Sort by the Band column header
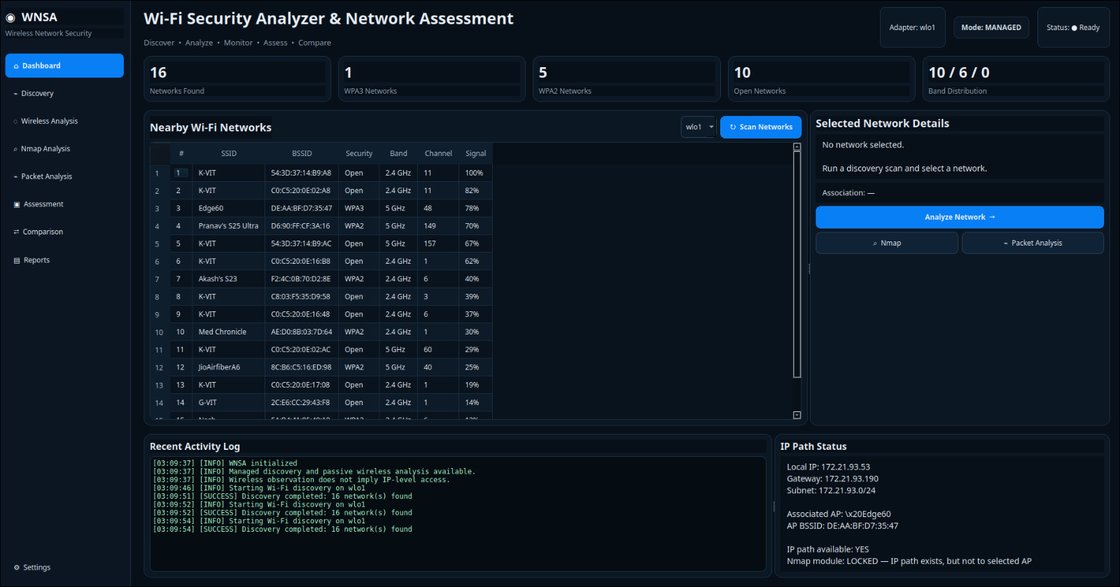 pyautogui.click(x=399, y=154)
